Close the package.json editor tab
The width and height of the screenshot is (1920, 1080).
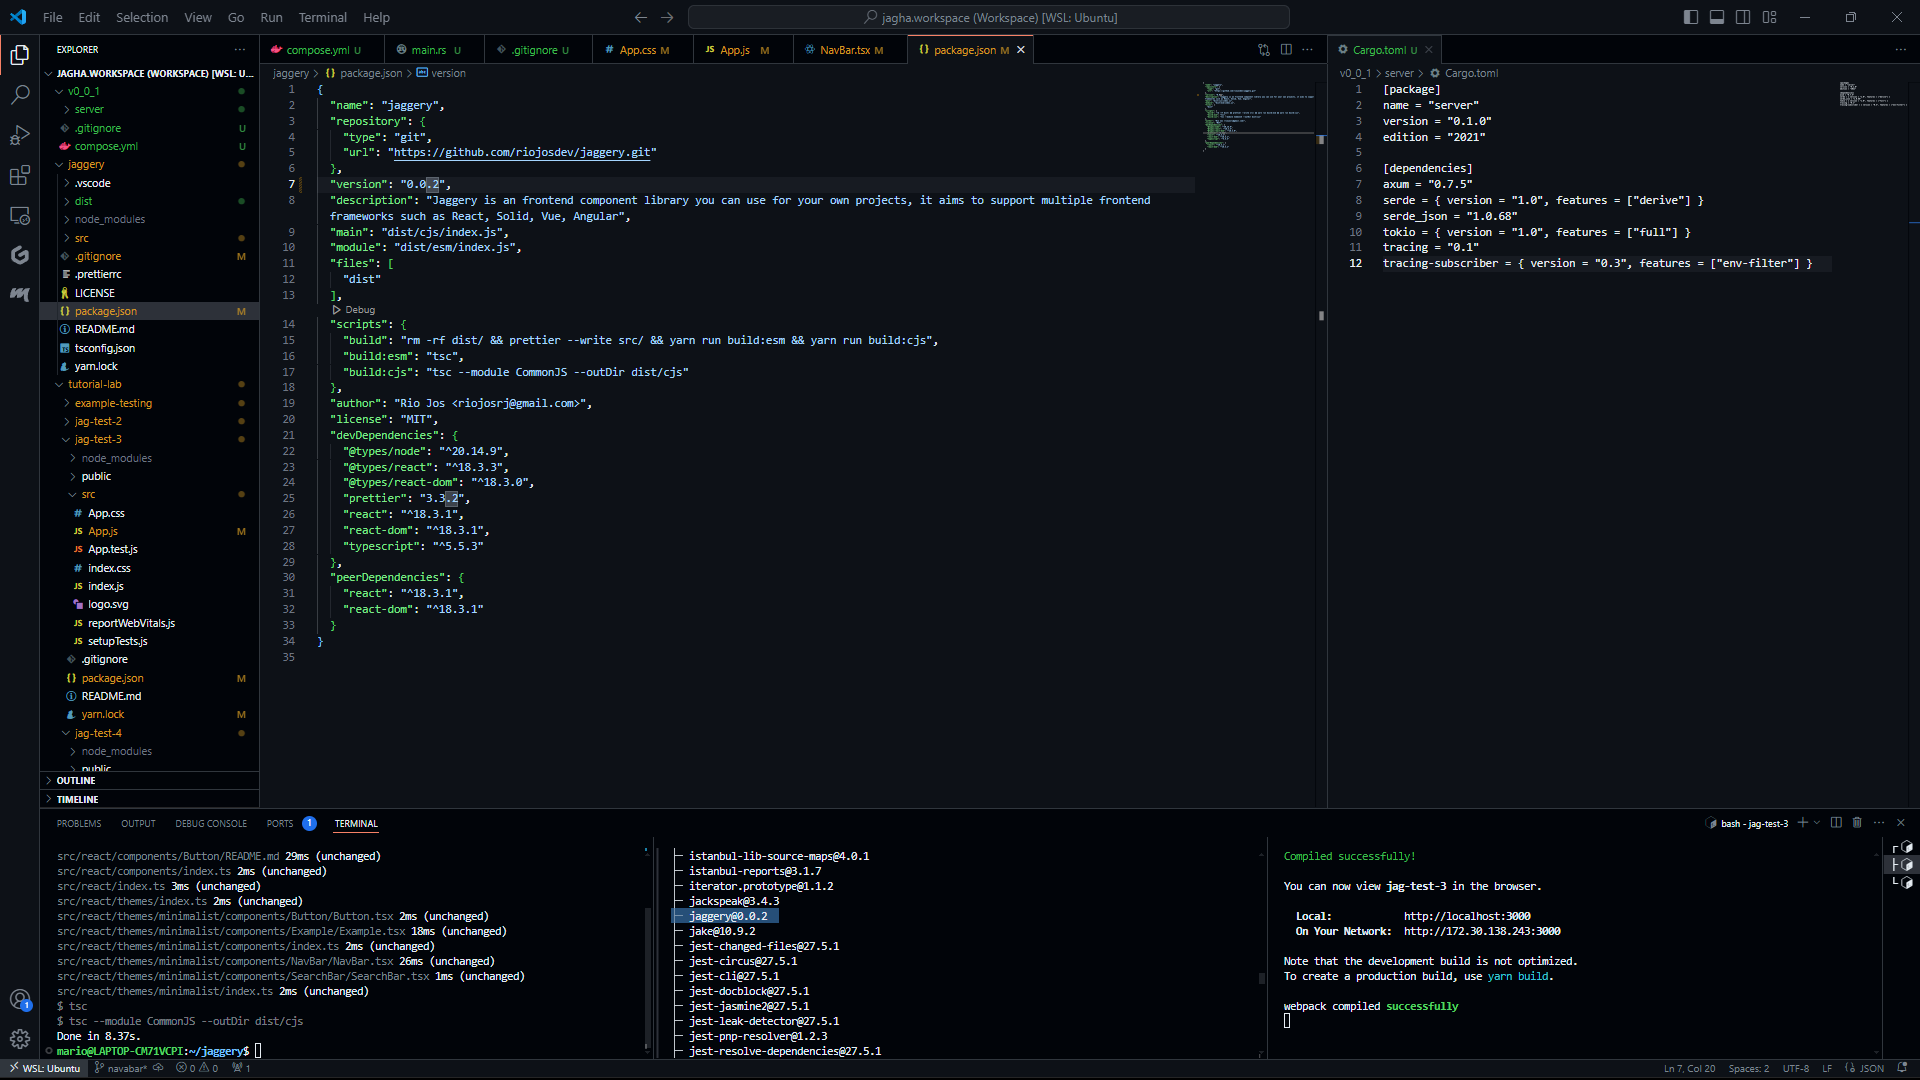click(x=1021, y=50)
